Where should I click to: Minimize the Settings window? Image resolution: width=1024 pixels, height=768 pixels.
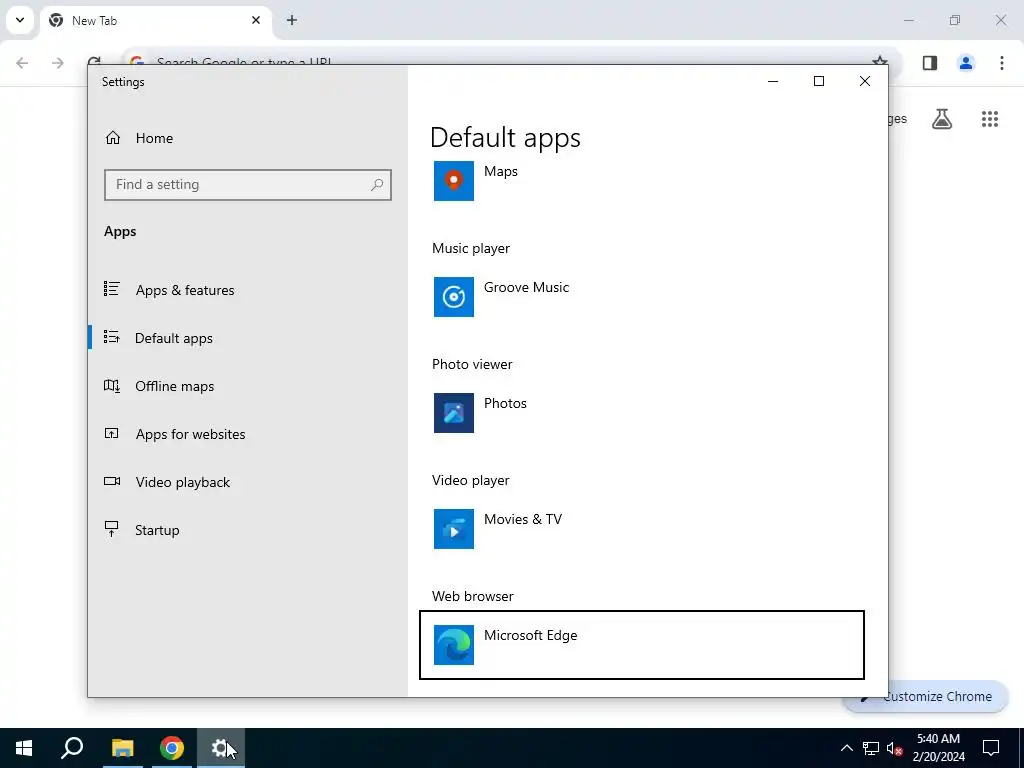pos(773,81)
